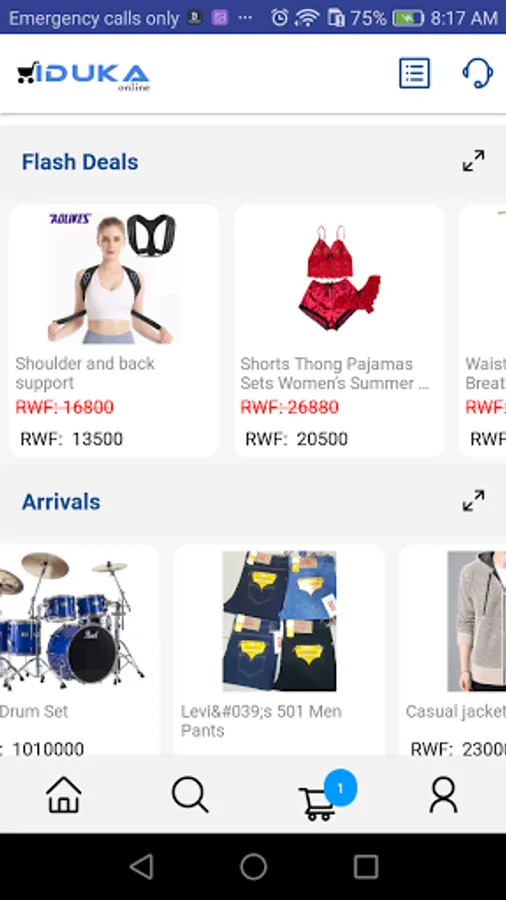
Task: Tap the Flash Deals heading
Action: (x=80, y=162)
